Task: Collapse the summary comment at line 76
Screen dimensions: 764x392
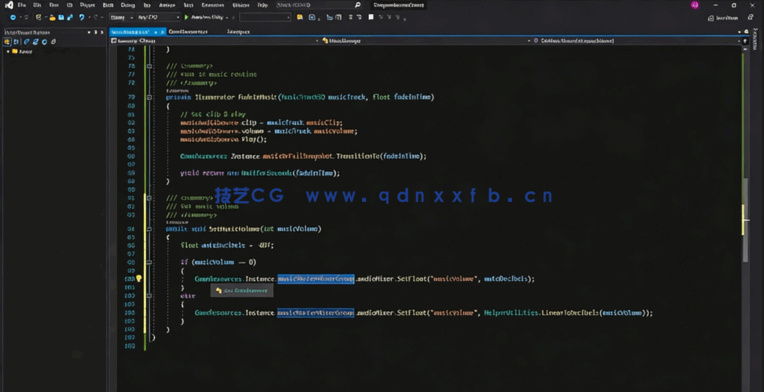Action: (149, 66)
